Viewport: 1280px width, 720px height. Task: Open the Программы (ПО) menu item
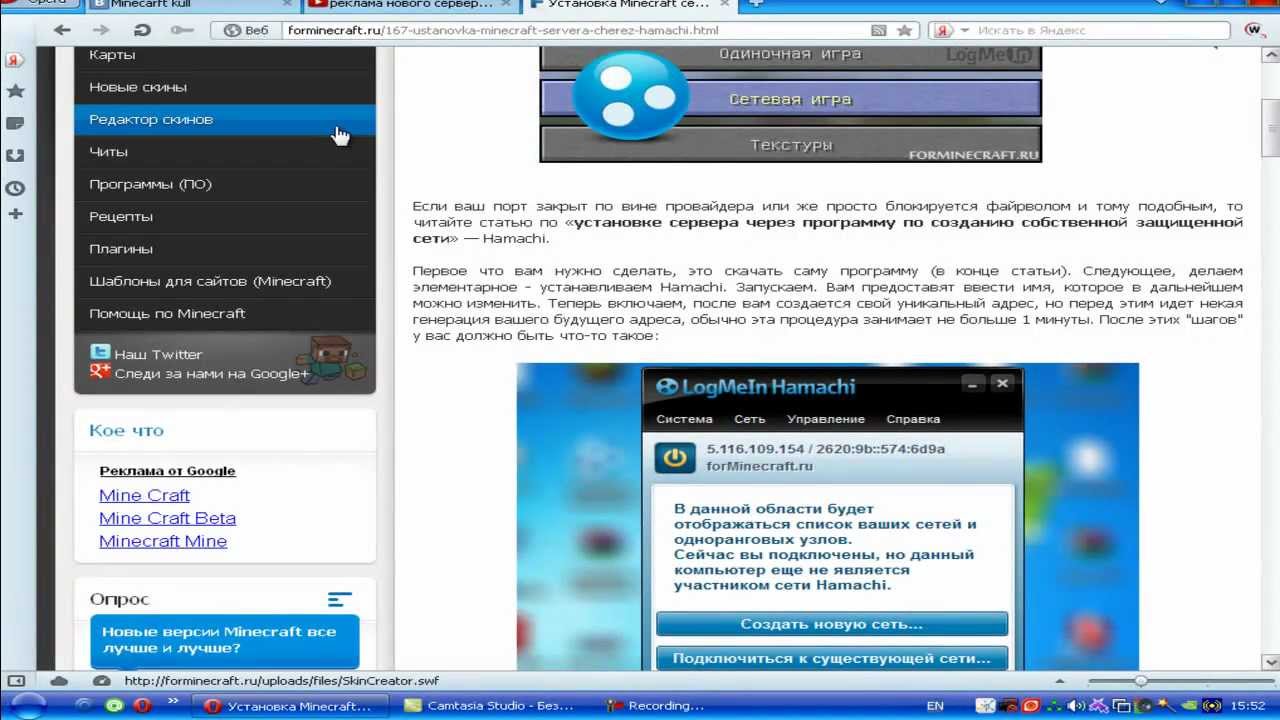(x=225, y=184)
